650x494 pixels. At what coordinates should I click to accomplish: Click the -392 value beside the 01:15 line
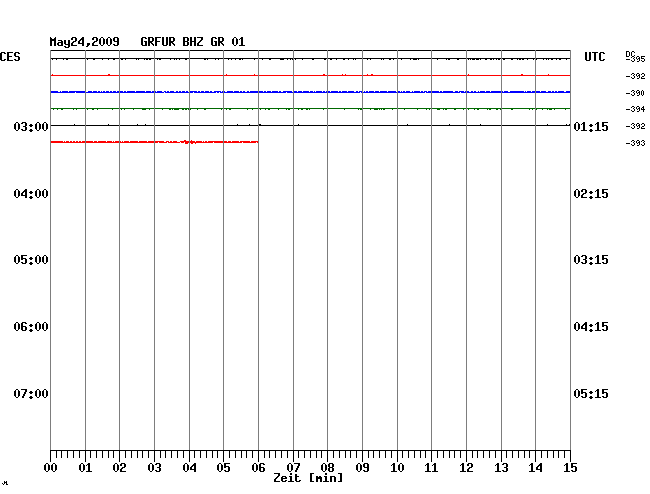tap(635, 126)
